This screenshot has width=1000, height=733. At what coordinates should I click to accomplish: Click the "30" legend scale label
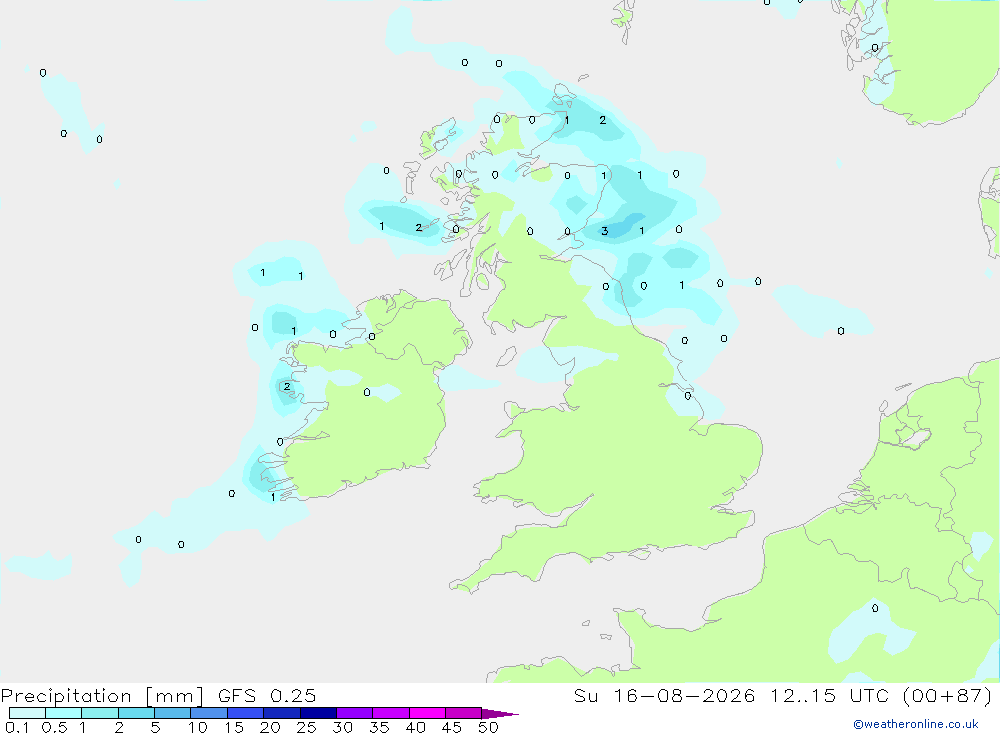point(342,727)
